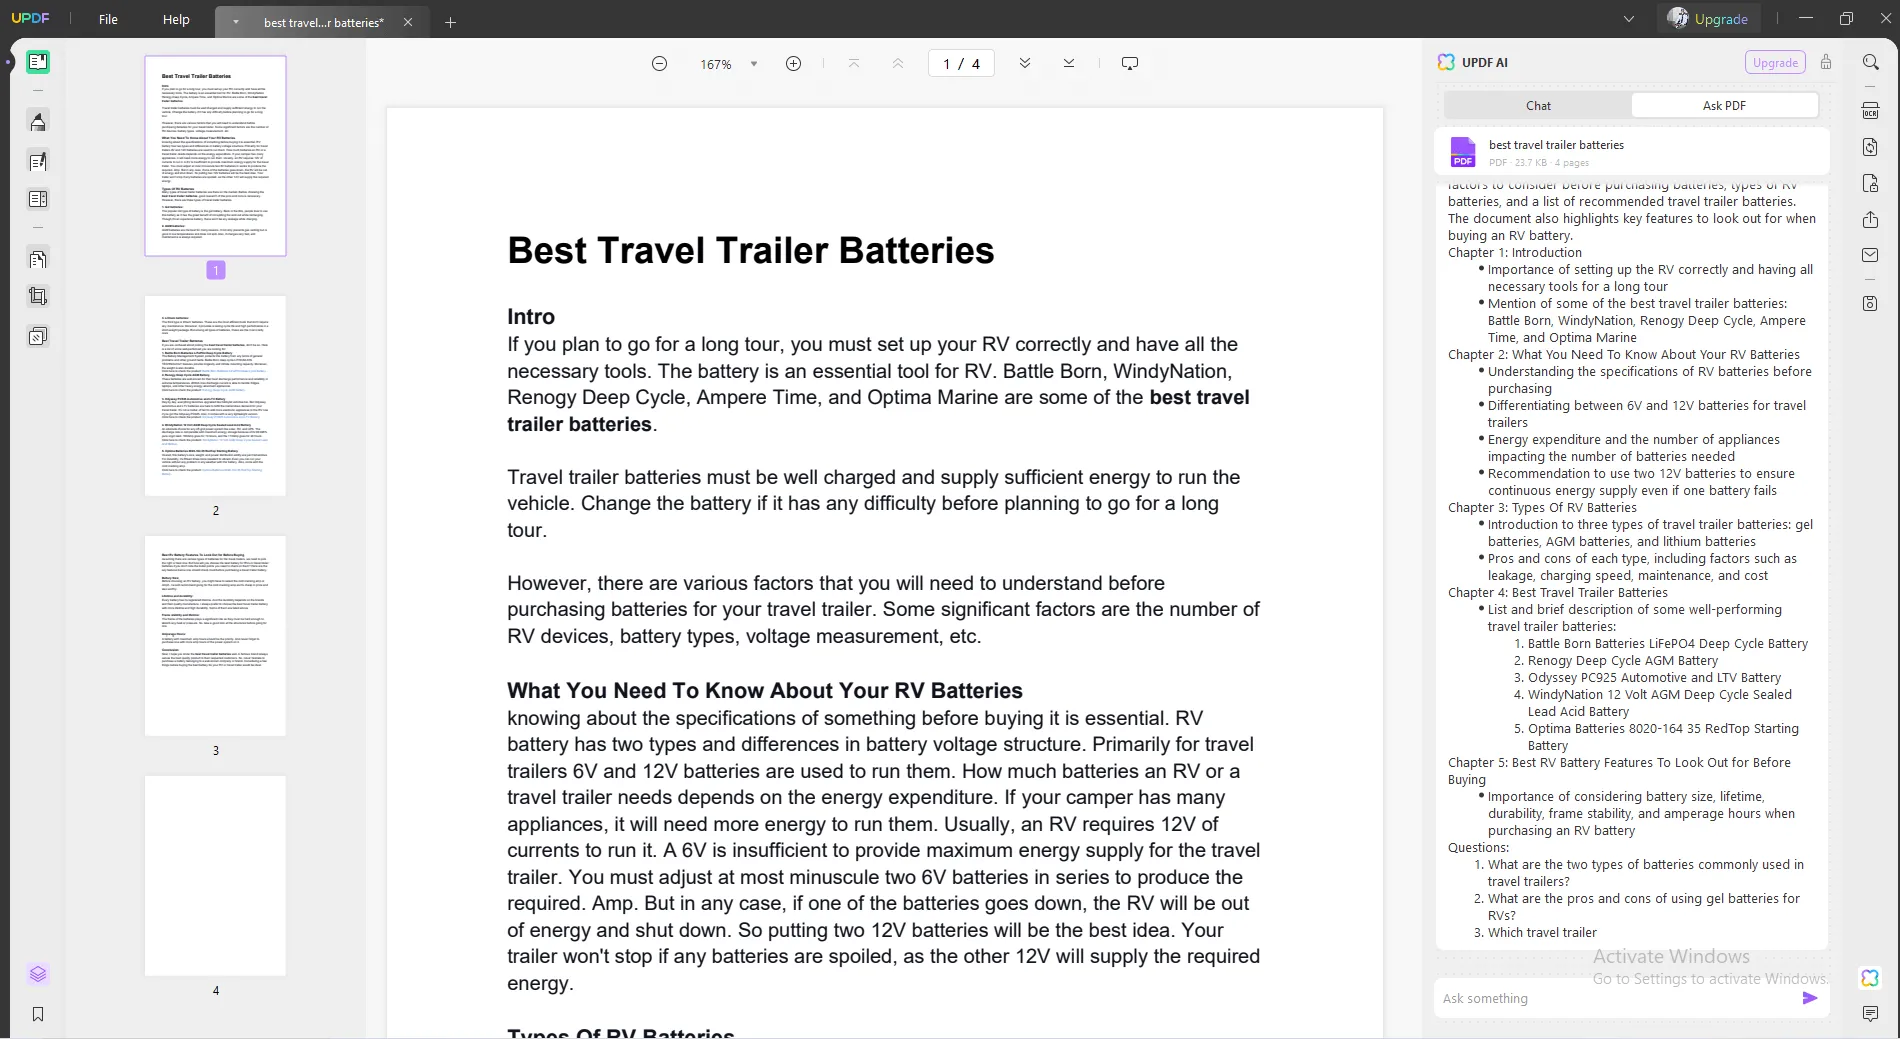
Task: Open the File menu
Action: [x=108, y=19]
